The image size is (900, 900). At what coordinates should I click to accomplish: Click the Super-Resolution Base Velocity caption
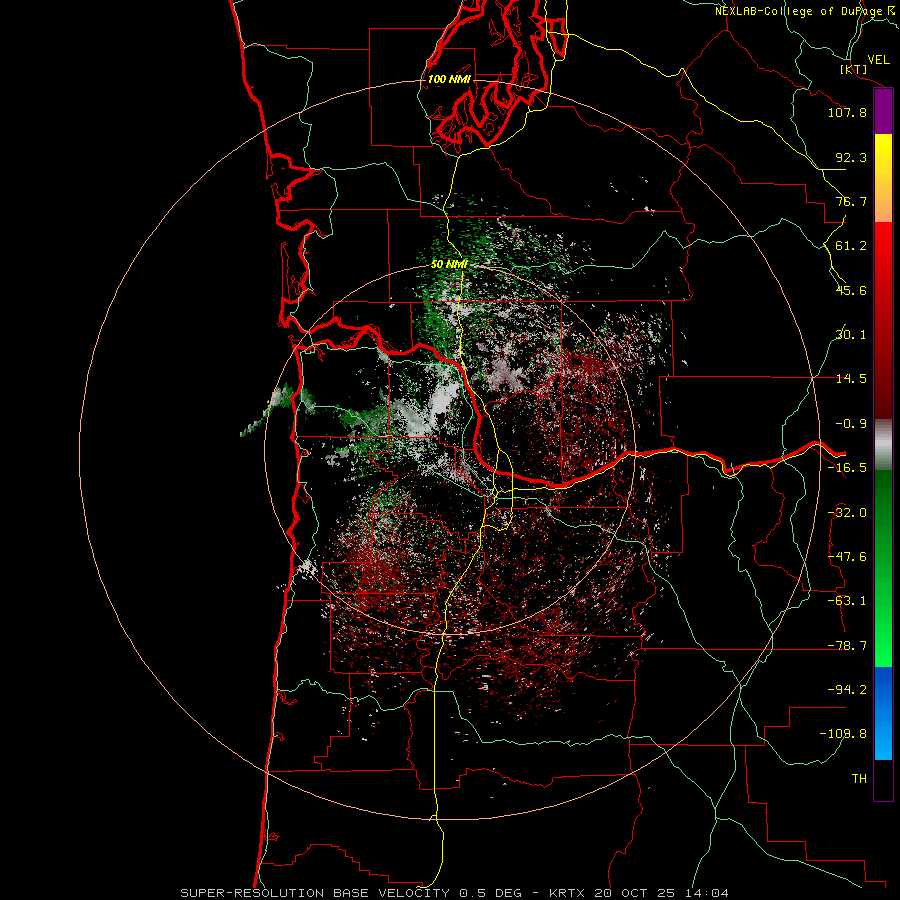(455, 893)
